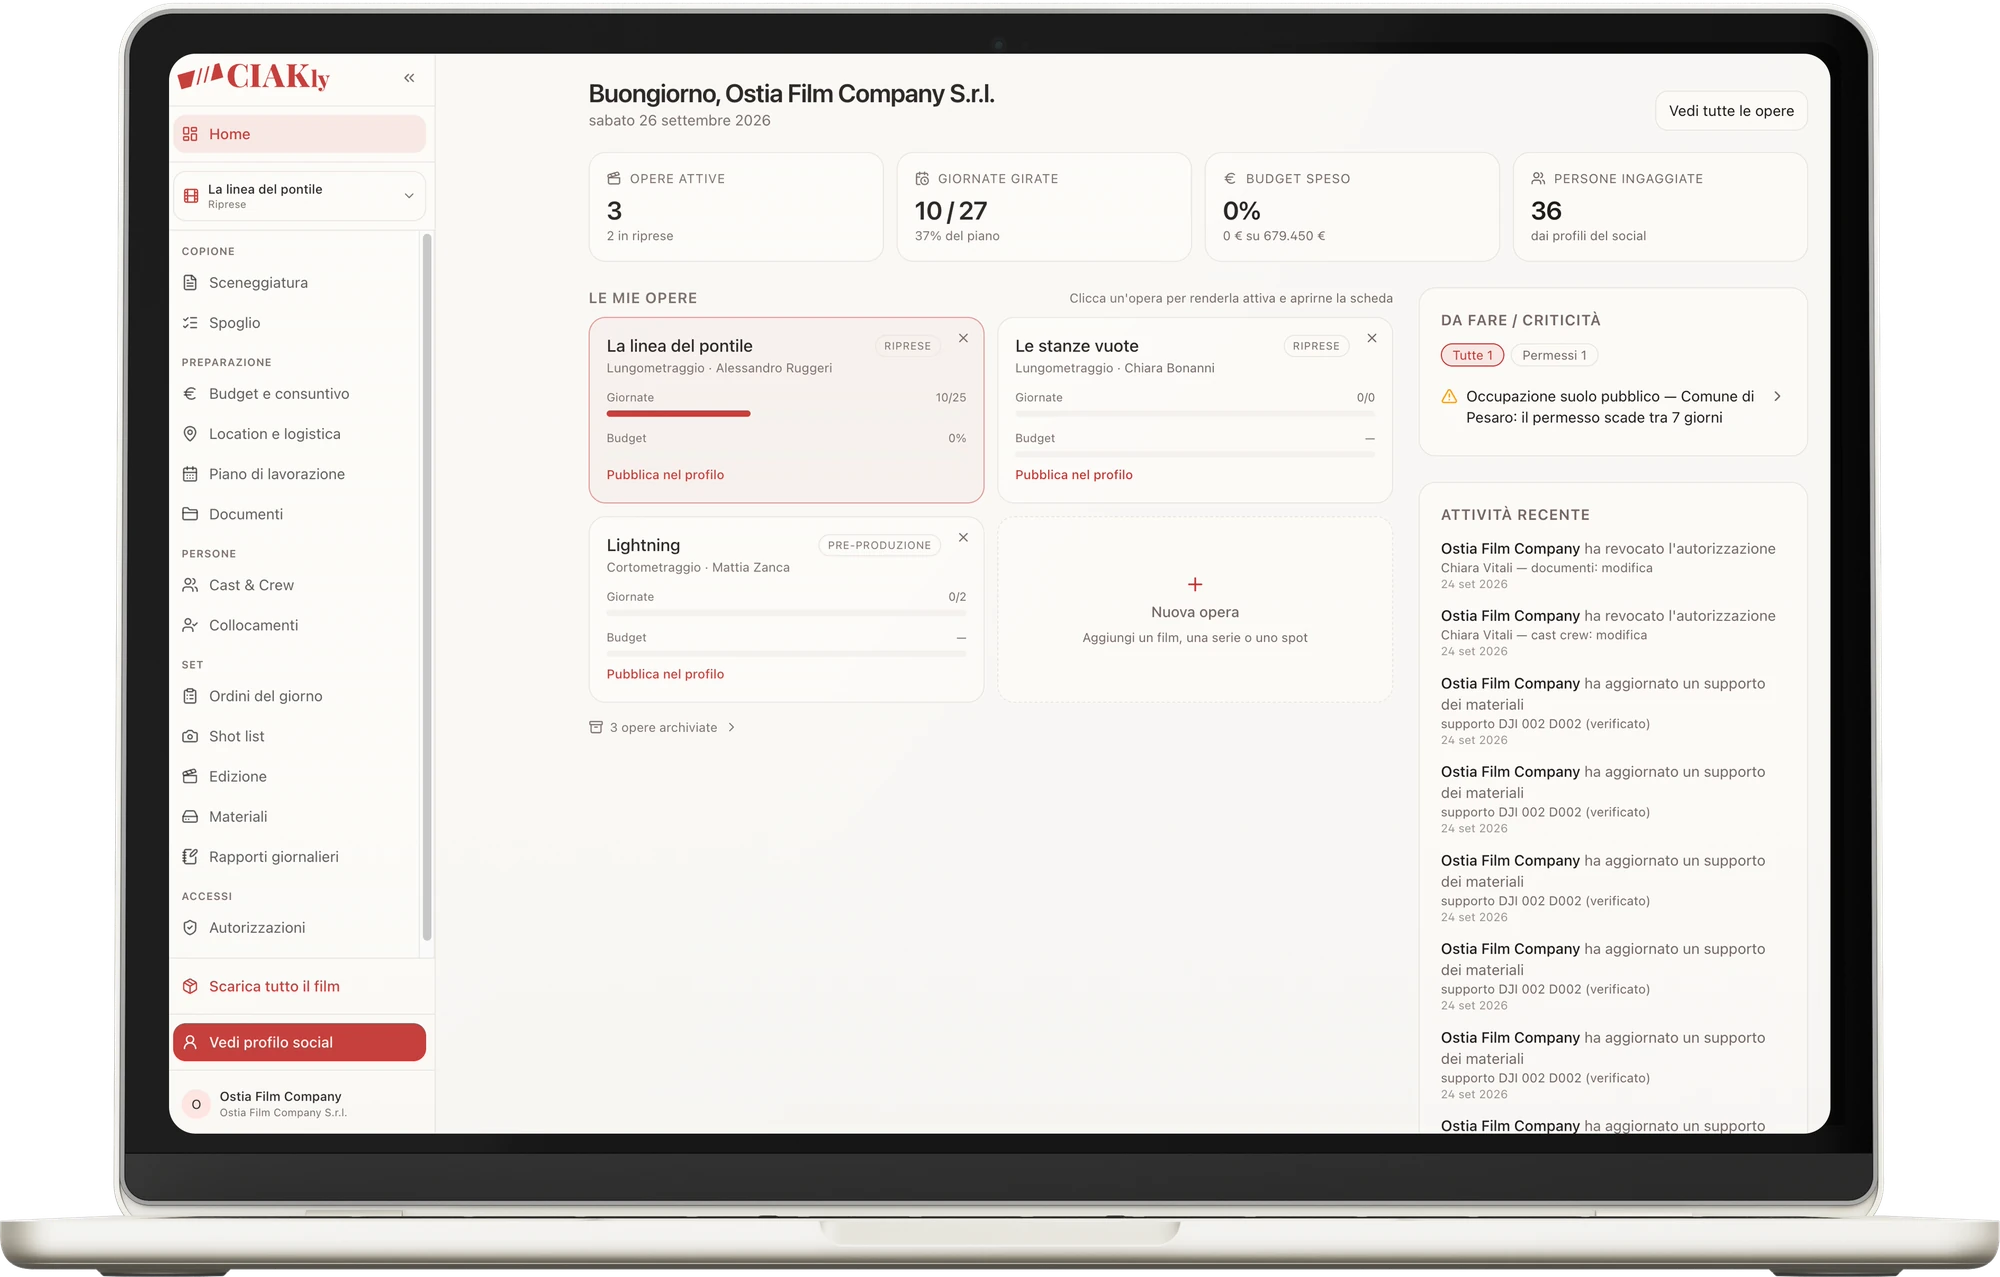Click the drive icon beside Materiali
Viewport: 2000px width, 1277px height.
click(x=190, y=817)
